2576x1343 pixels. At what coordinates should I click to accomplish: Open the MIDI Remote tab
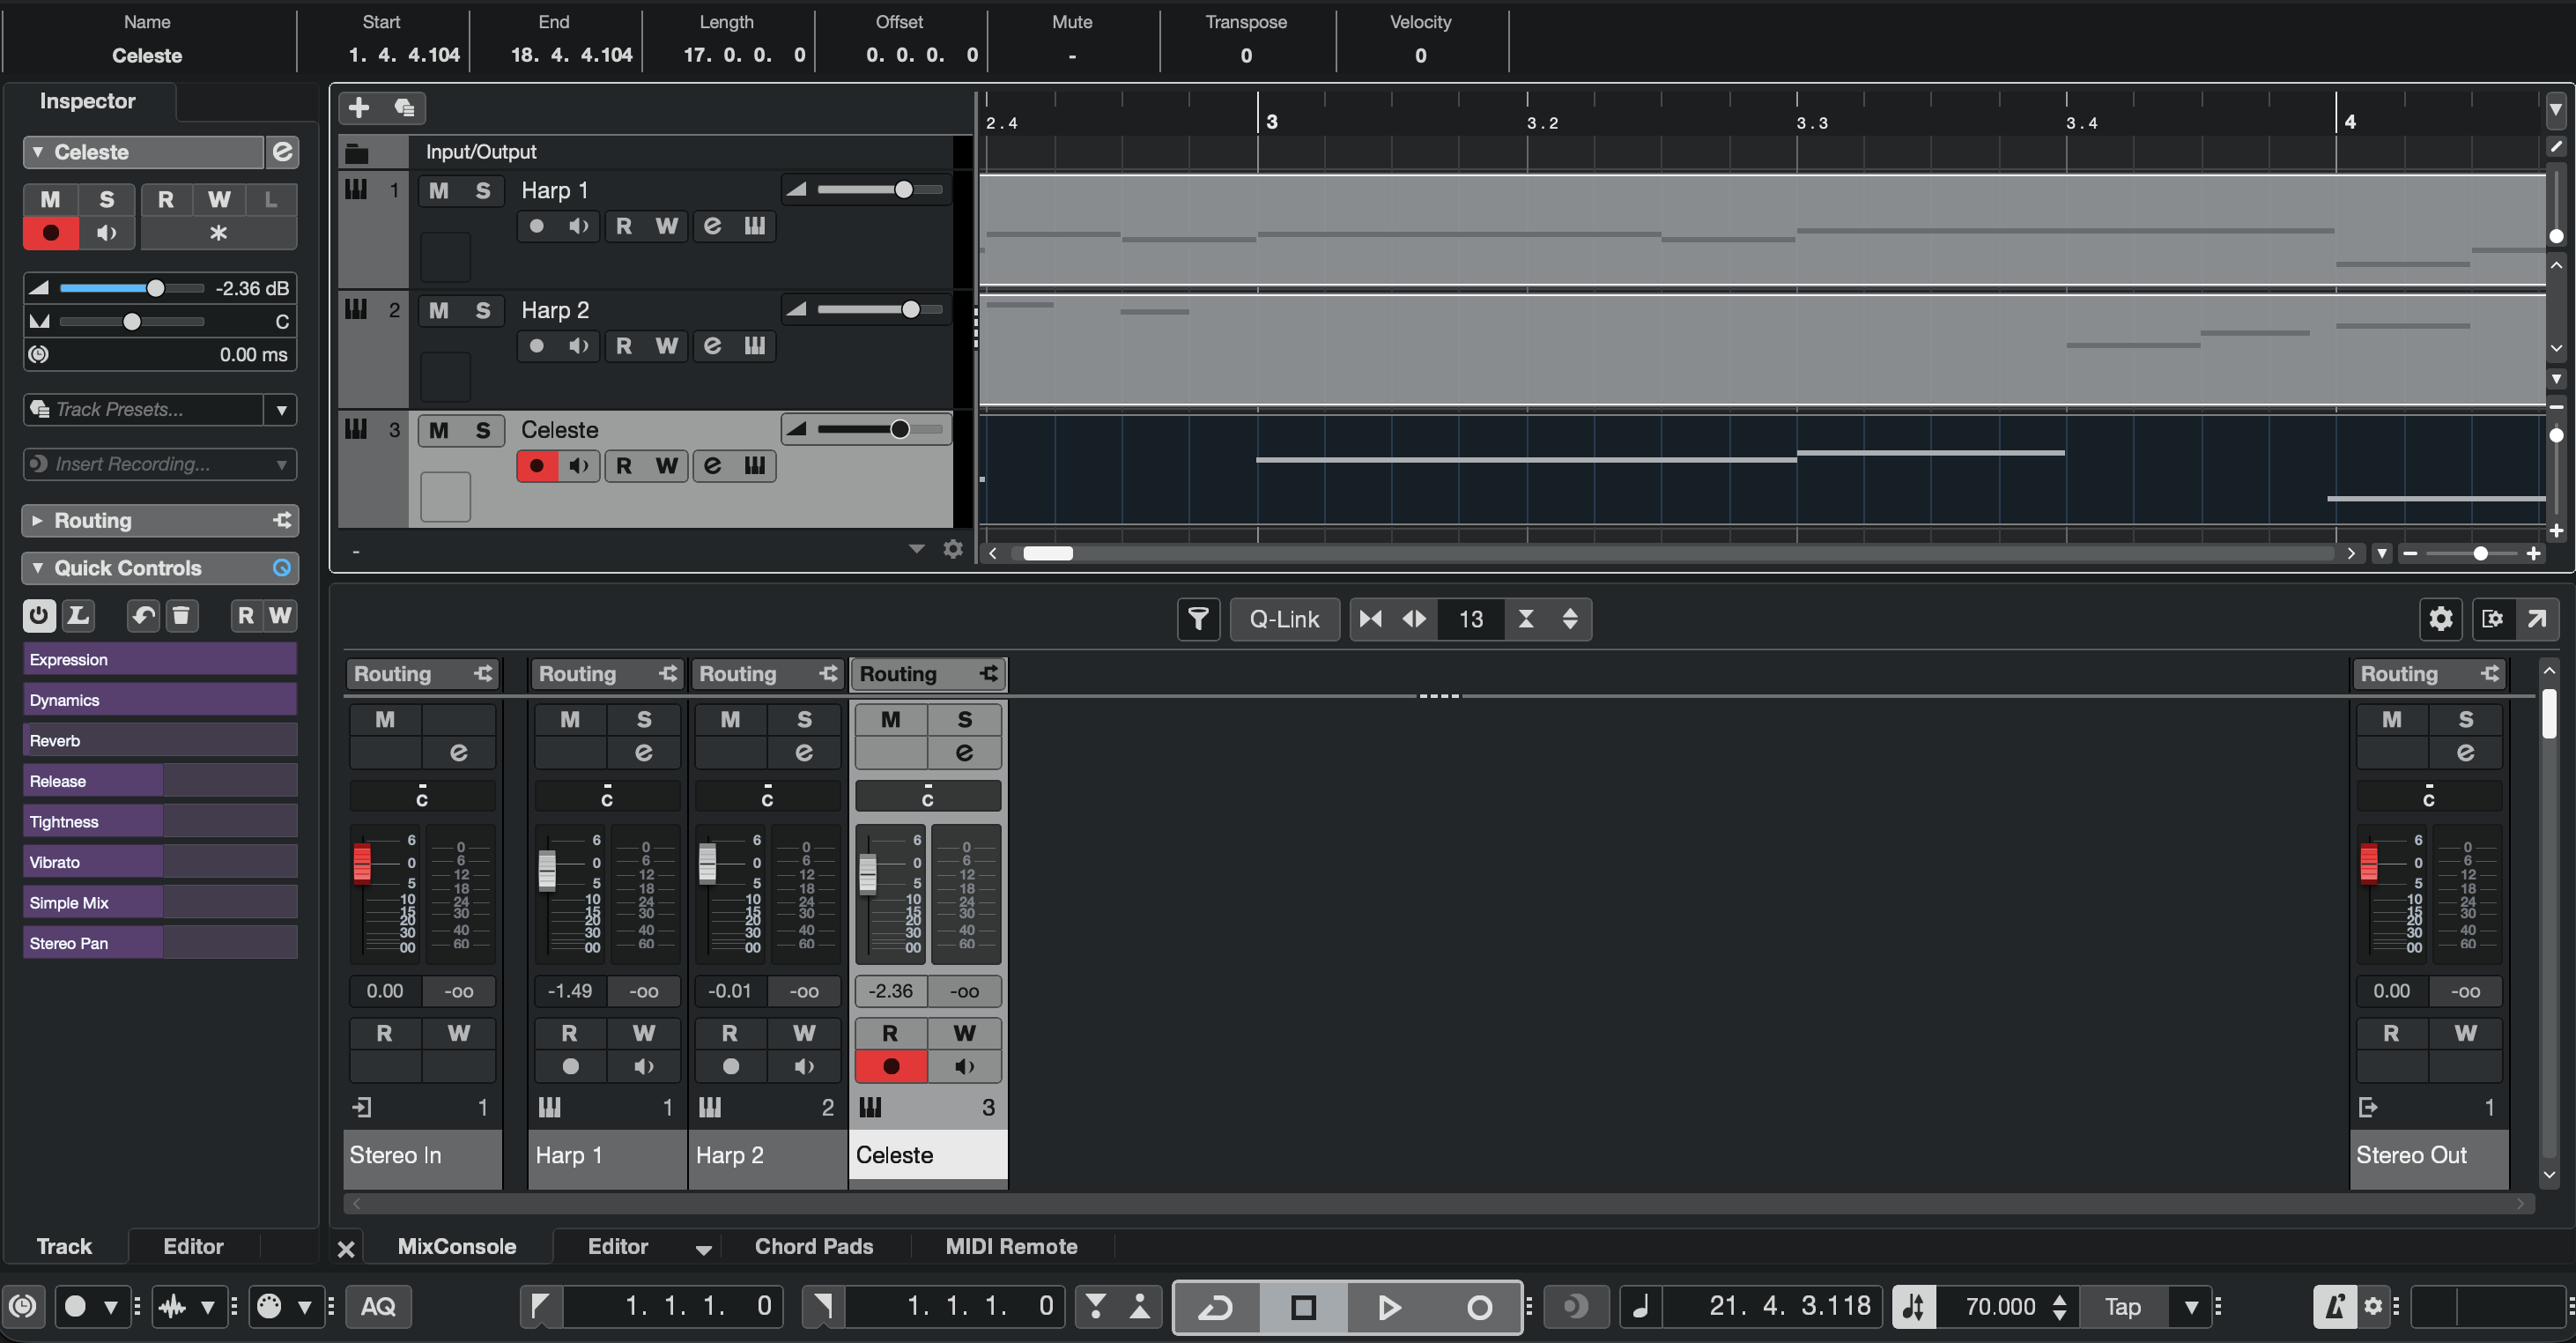pyautogui.click(x=1011, y=1246)
